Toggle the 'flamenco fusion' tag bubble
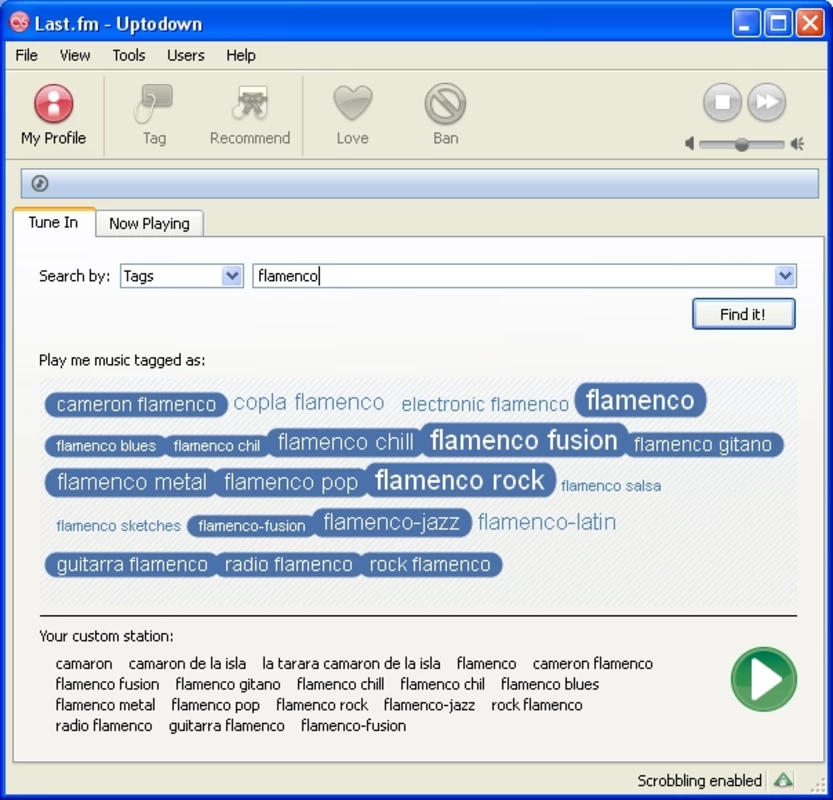 point(524,440)
